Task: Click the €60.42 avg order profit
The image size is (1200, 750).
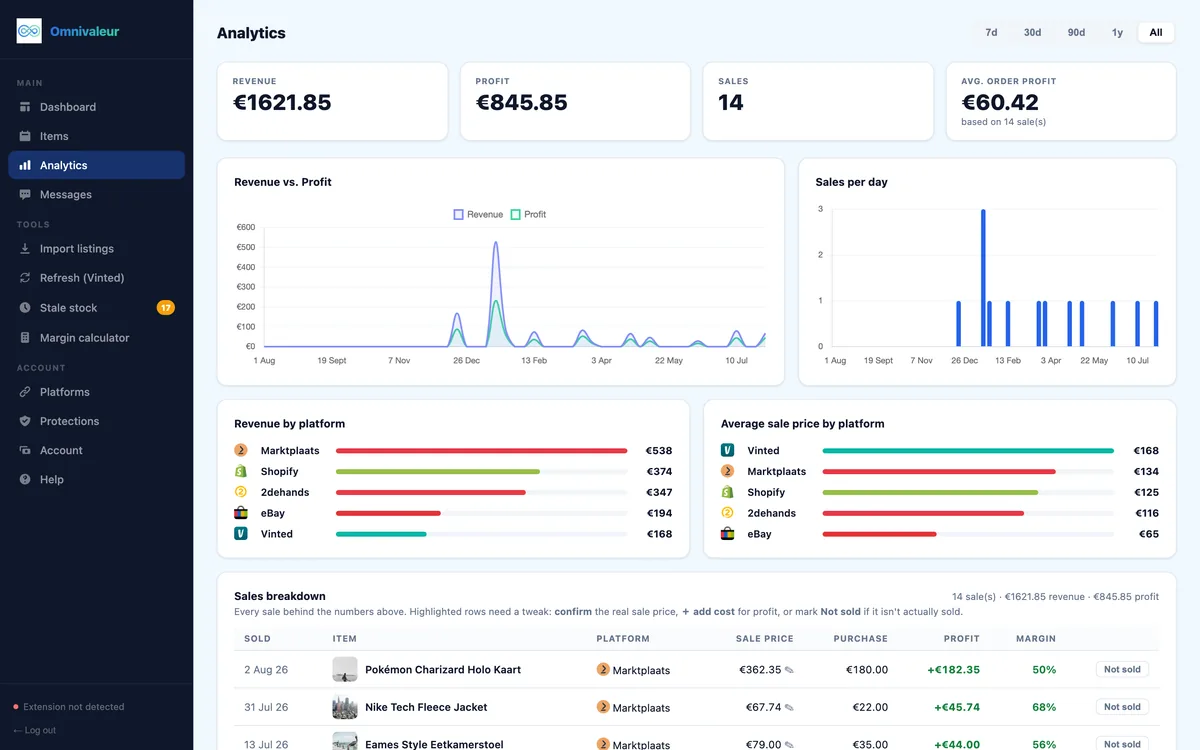Action: pyautogui.click(x=1000, y=102)
